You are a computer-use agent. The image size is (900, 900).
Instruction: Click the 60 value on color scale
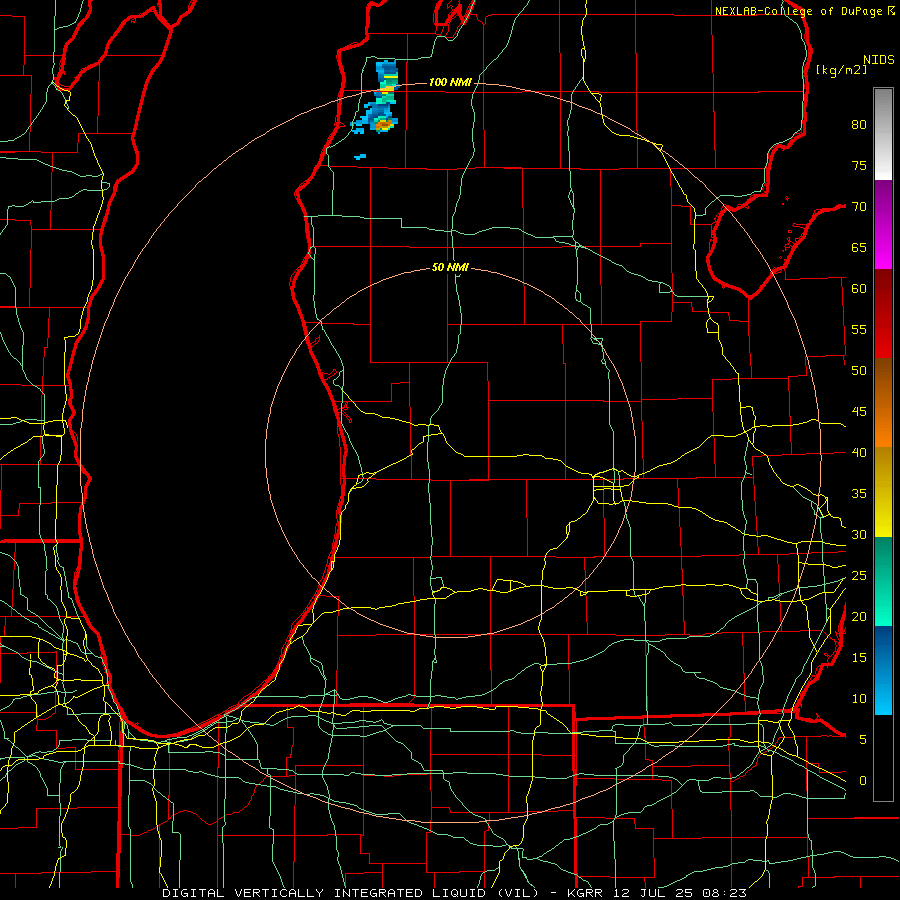click(859, 289)
